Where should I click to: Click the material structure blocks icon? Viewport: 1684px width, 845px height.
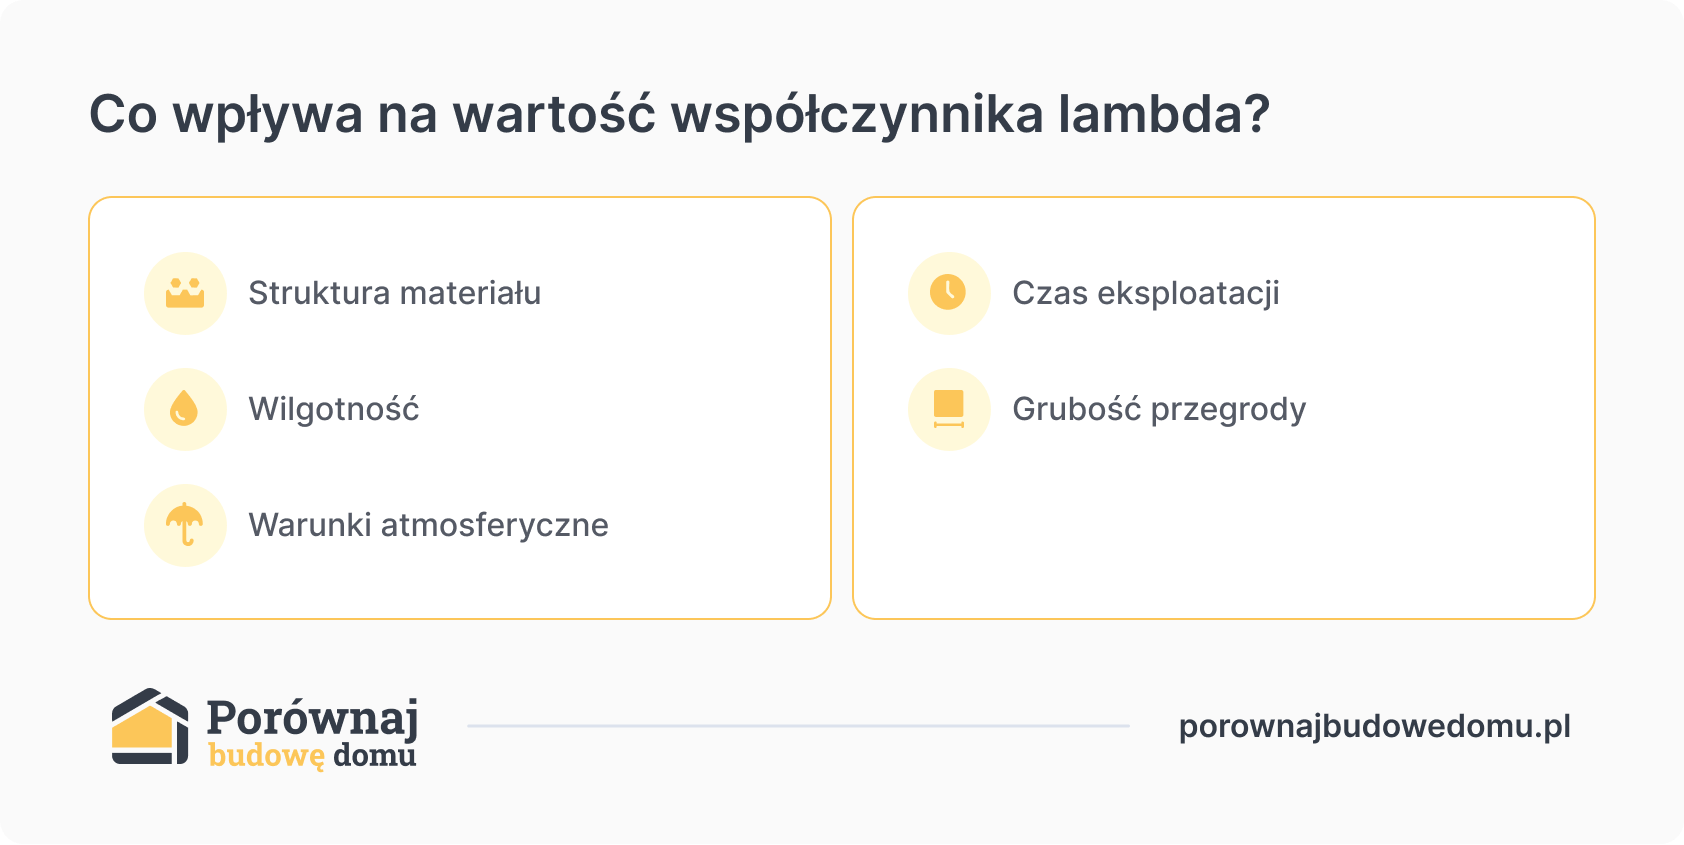[185, 293]
